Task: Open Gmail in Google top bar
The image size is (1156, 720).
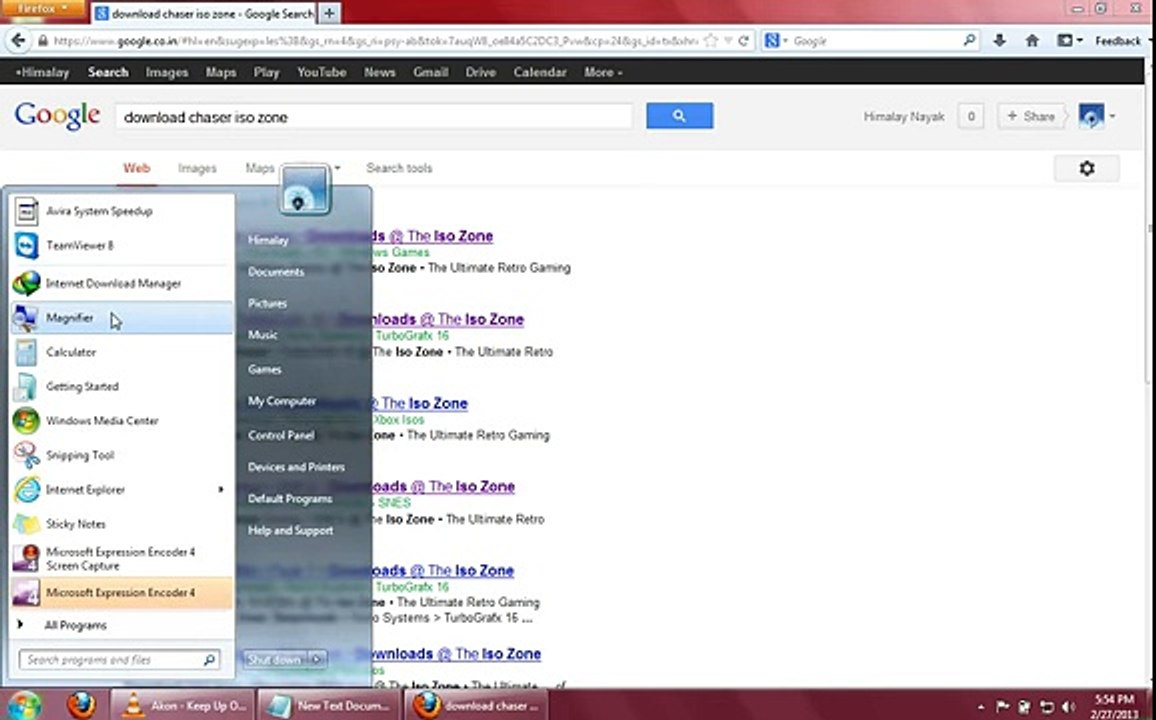Action: (431, 72)
